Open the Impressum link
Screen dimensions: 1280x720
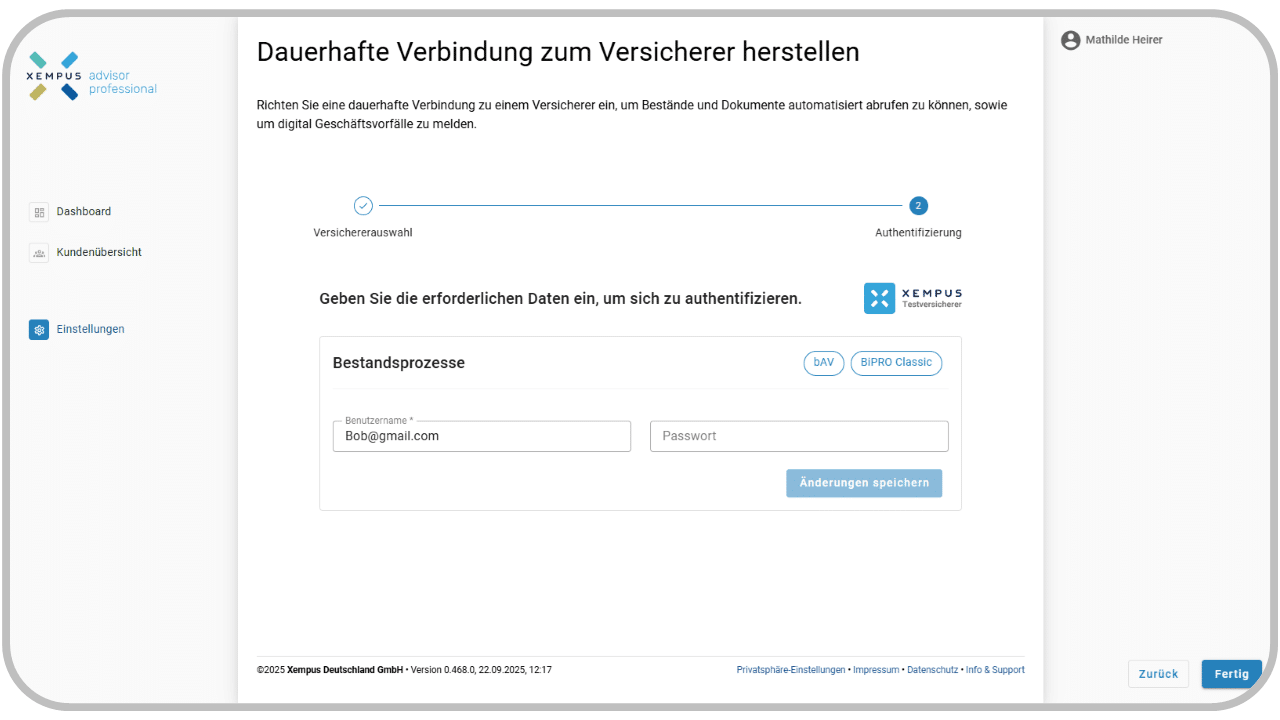click(x=876, y=670)
